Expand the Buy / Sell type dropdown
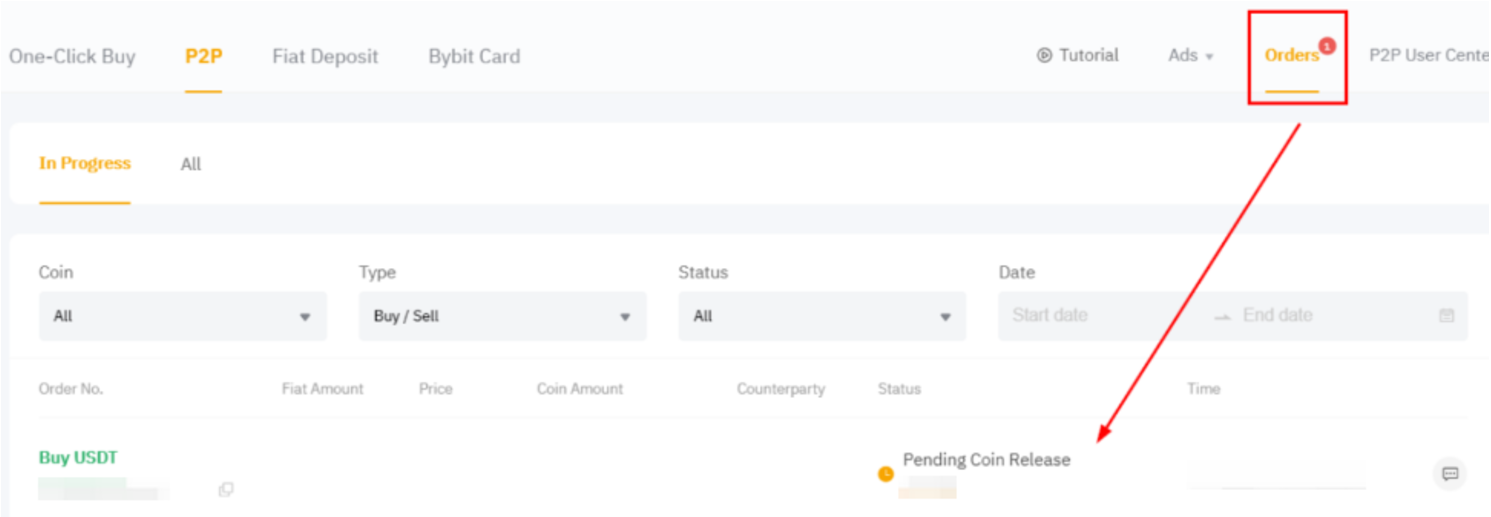Image resolution: width=1491 pixels, height=517 pixels. [502, 316]
